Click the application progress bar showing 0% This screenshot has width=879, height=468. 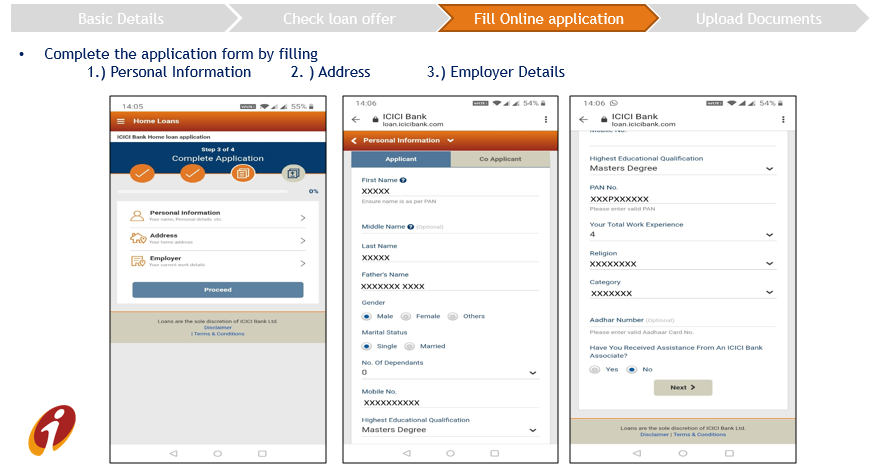(202, 192)
